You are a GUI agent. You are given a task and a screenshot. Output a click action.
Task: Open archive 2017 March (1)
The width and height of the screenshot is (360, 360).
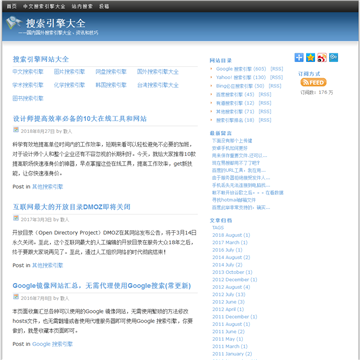pyautogui.click(x=230, y=243)
